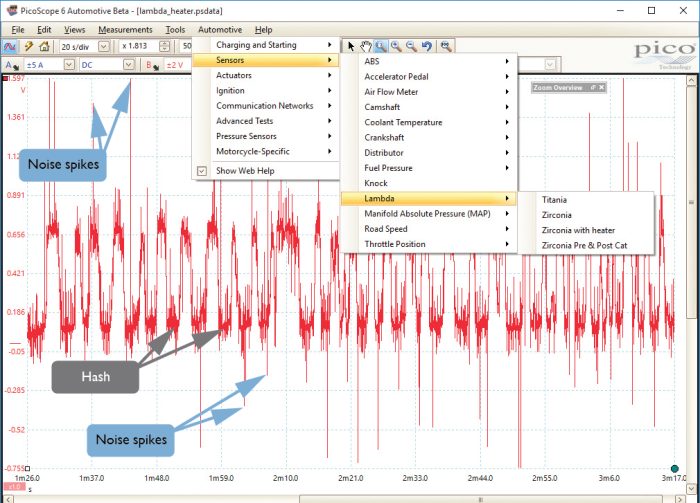The image size is (700, 503).
Task: Select scope mode waveform icon
Action: [x=10, y=46]
